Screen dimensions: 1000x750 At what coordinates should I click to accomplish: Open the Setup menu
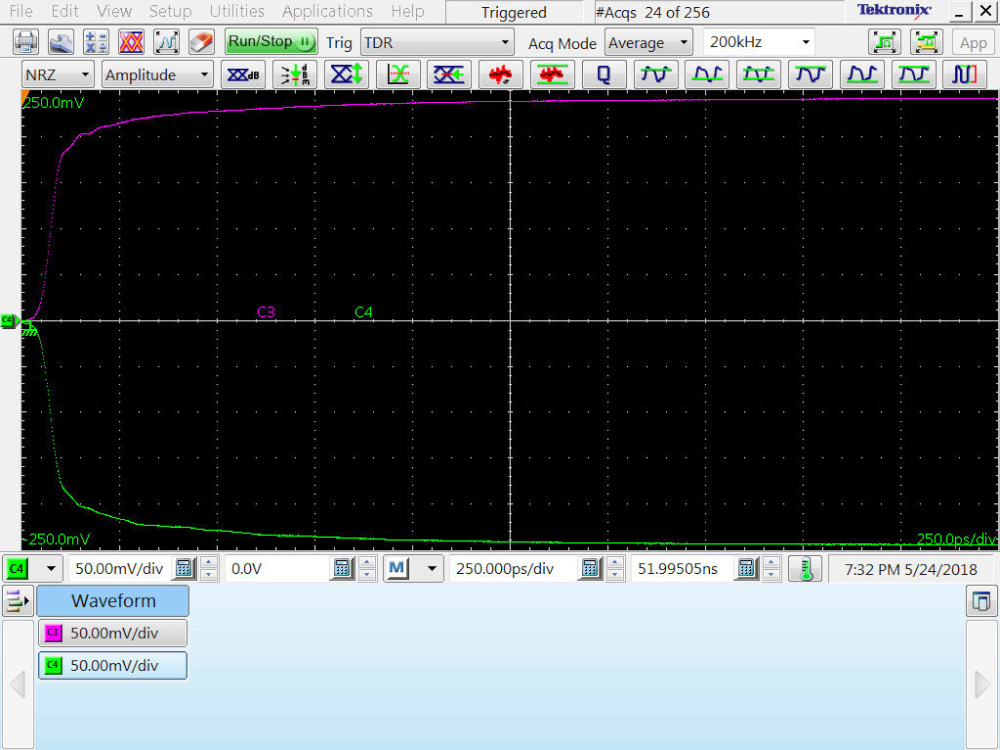pos(170,11)
